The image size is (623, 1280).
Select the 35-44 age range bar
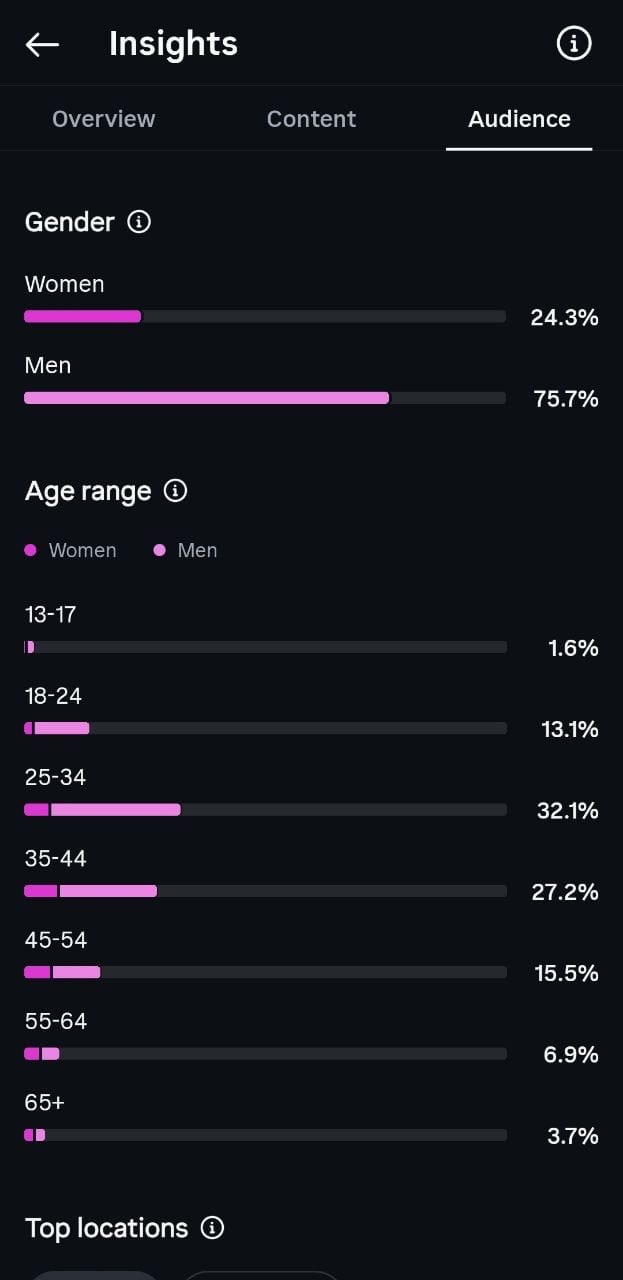pos(265,891)
